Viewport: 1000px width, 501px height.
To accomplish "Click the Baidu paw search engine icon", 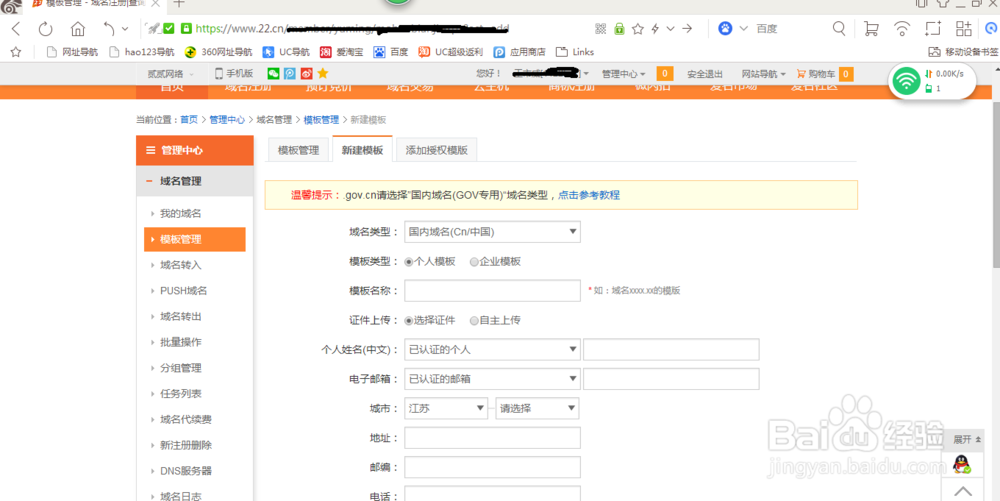I will click(726, 29).
